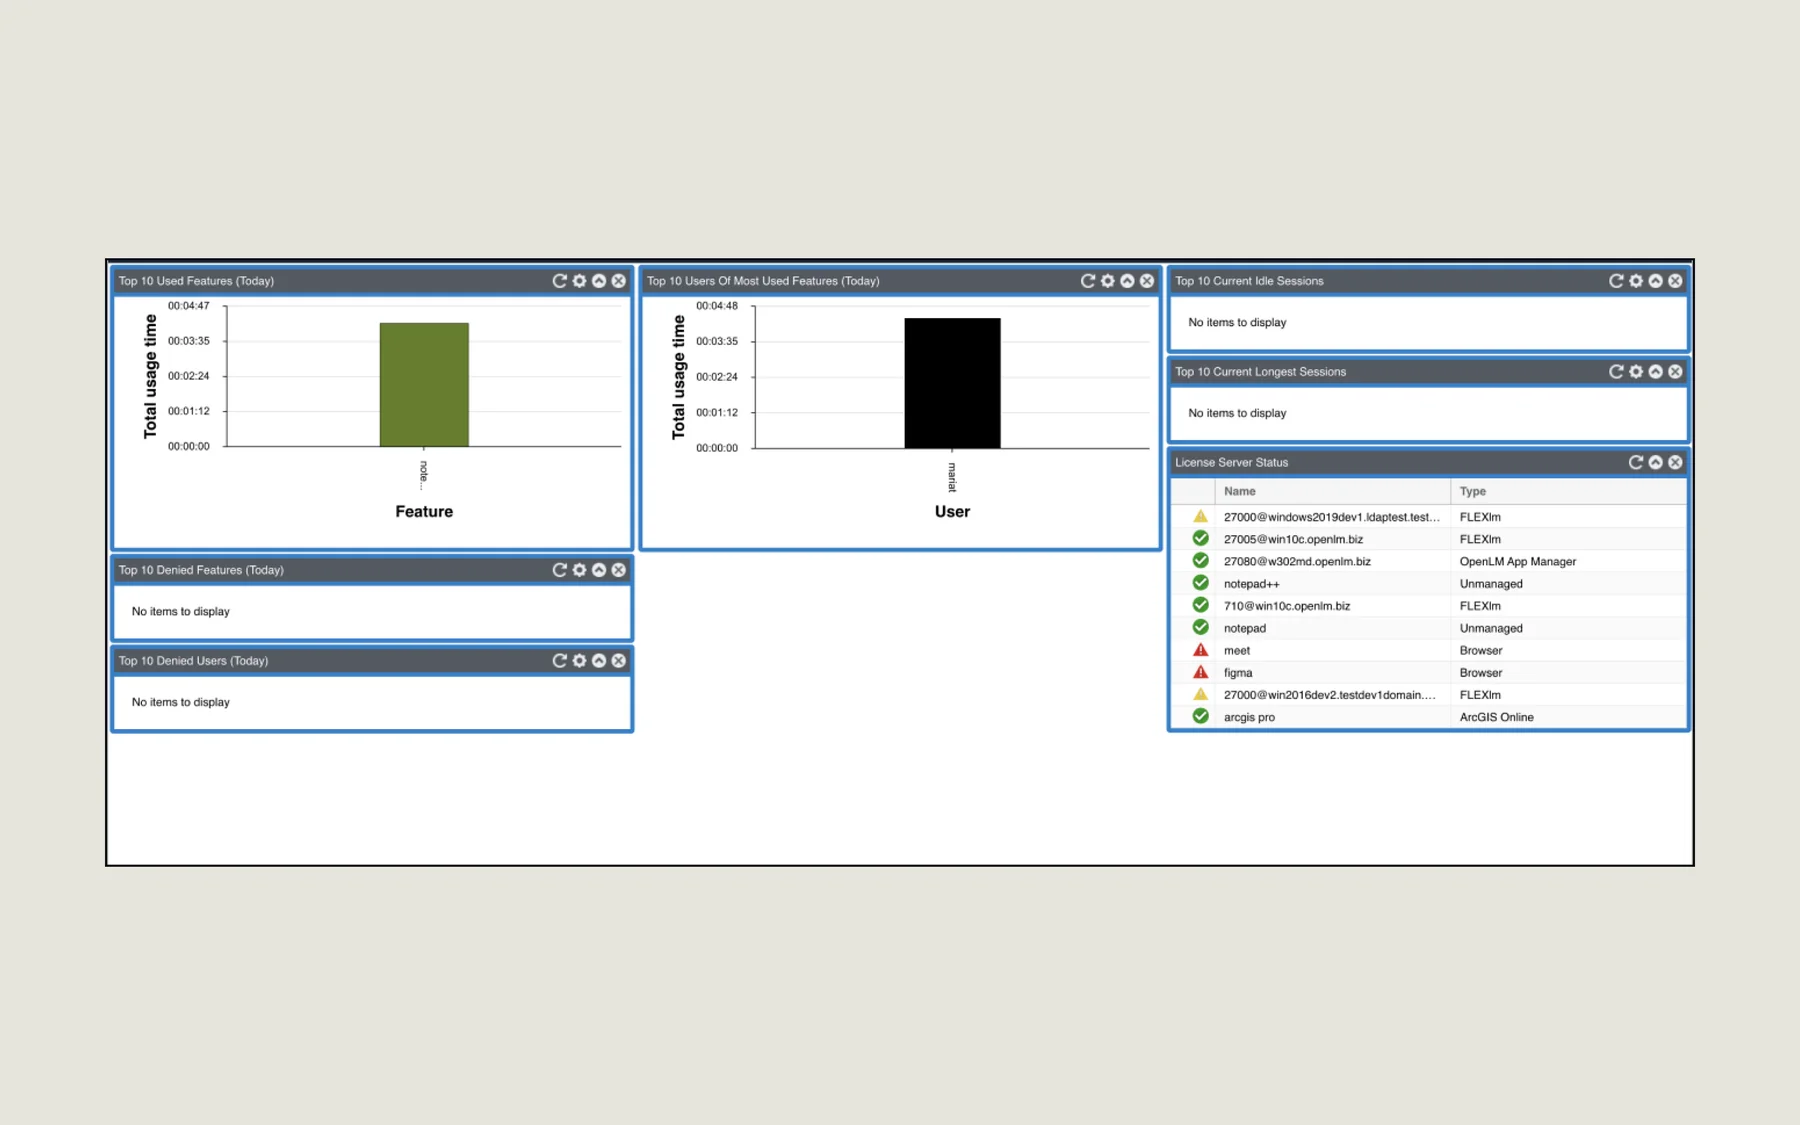
Task: Click red error icon for figma row
Action: coord(1200,672)
